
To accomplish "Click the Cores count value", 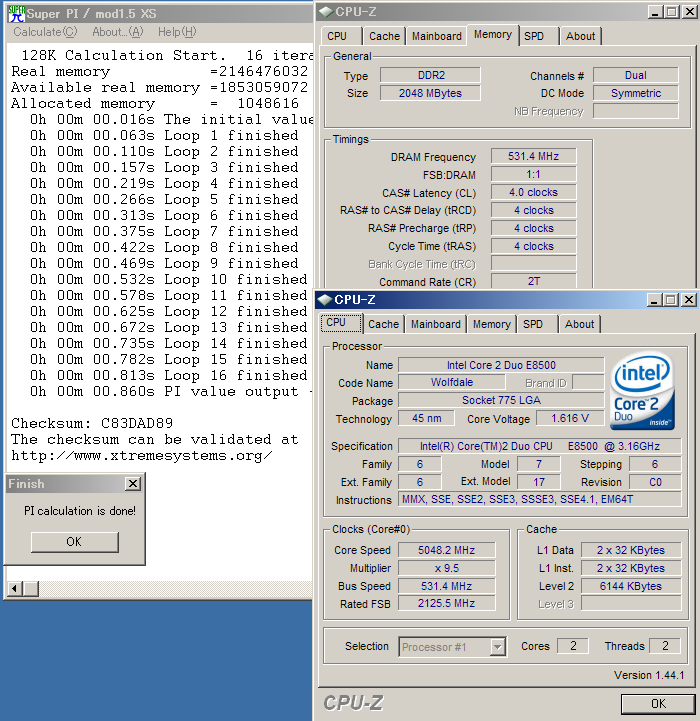I will tap(573, 646).
